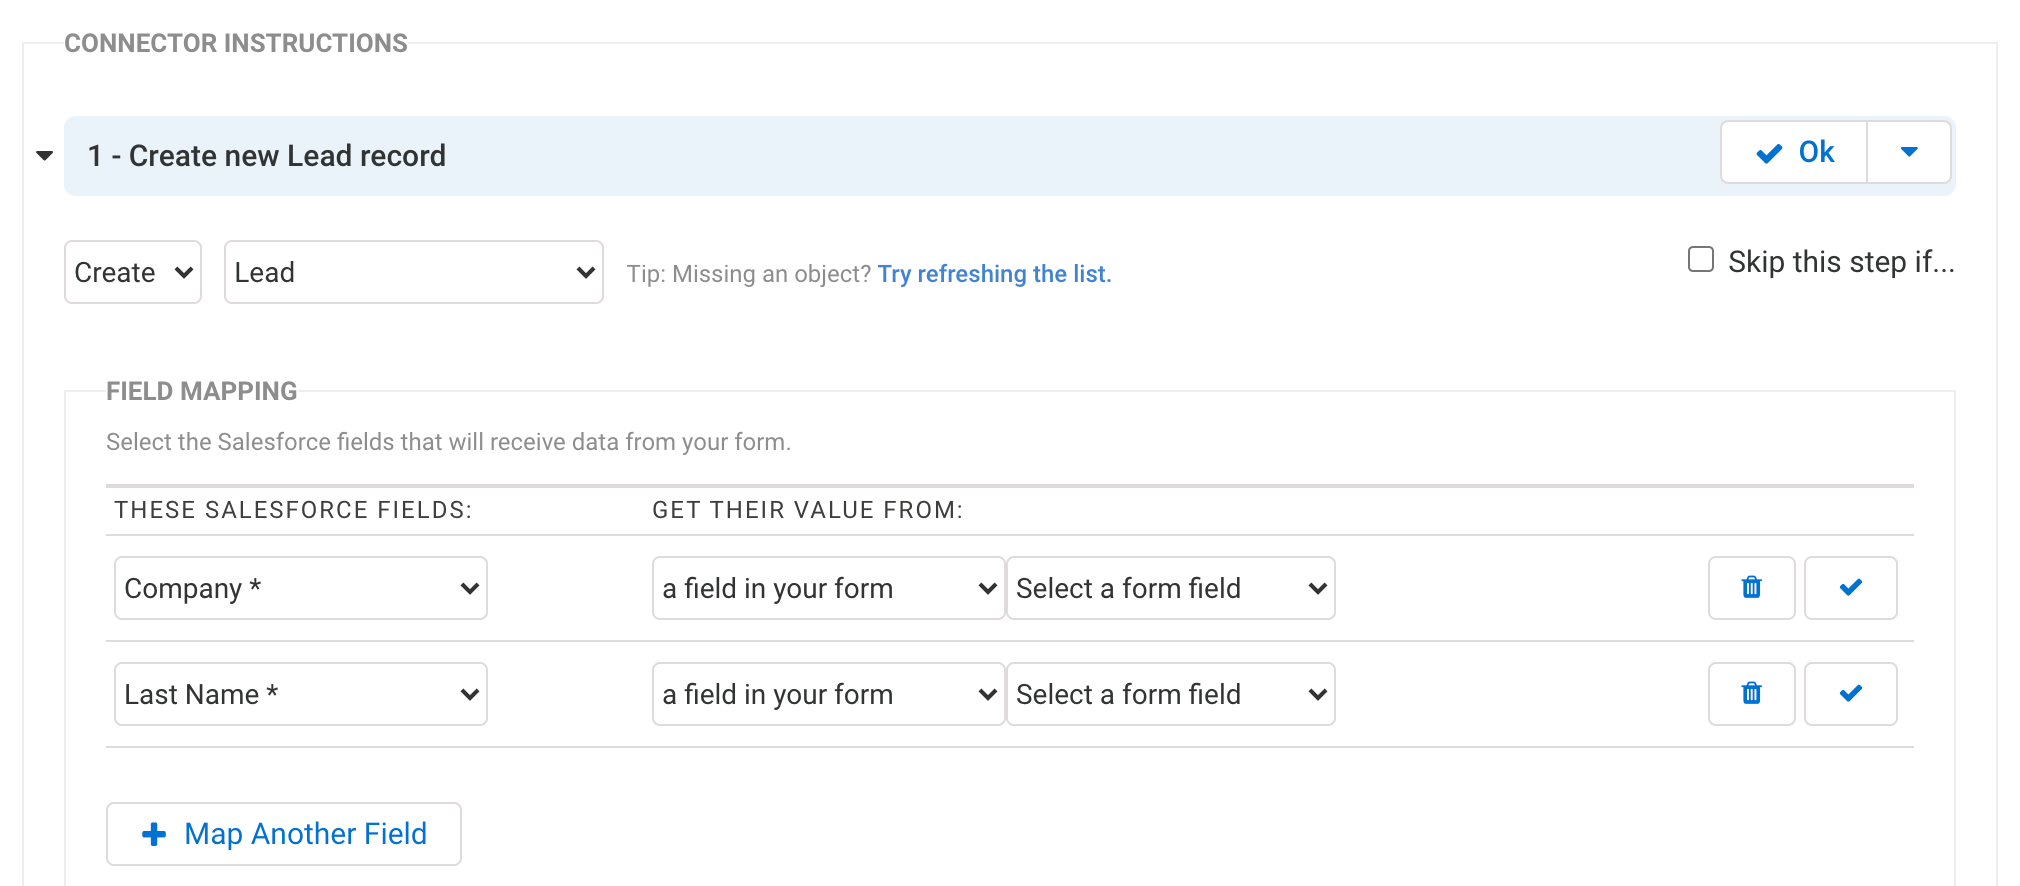
Task: Open the dropdown arrow beside the Ok button
Action: [x=1908, y=152]
